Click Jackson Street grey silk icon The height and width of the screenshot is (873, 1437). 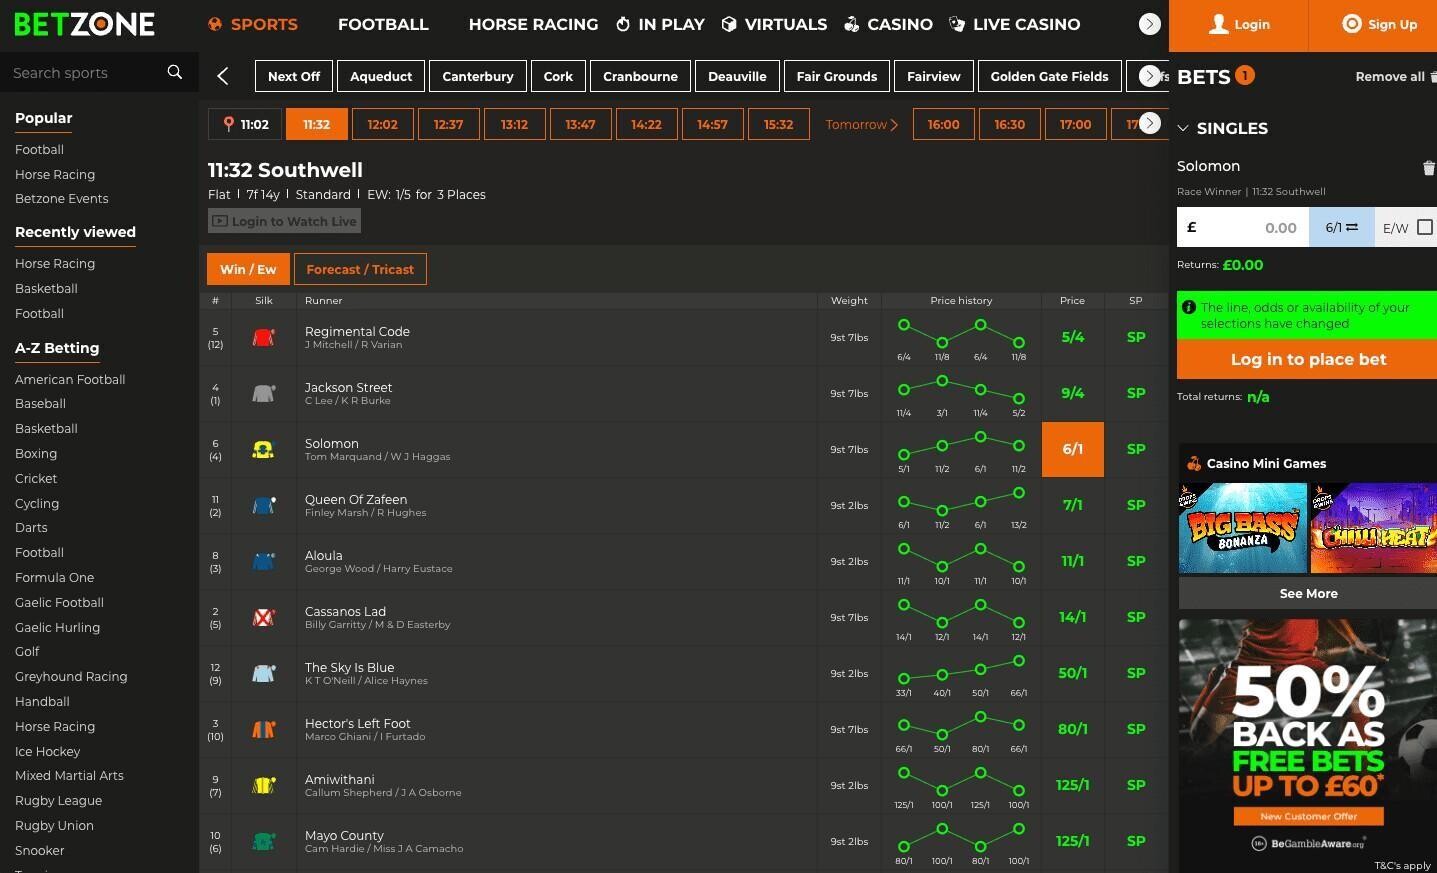(x=264, y=394)
